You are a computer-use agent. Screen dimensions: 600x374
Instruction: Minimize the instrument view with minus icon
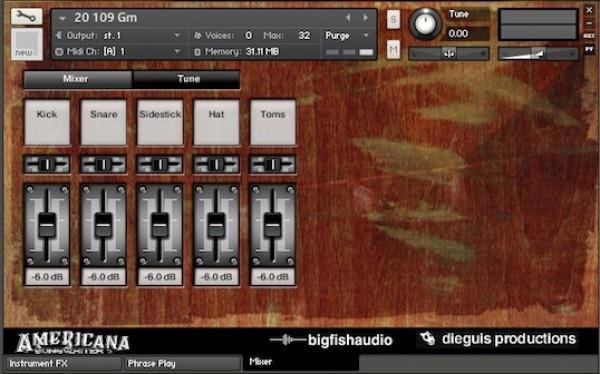coord(589,23)
